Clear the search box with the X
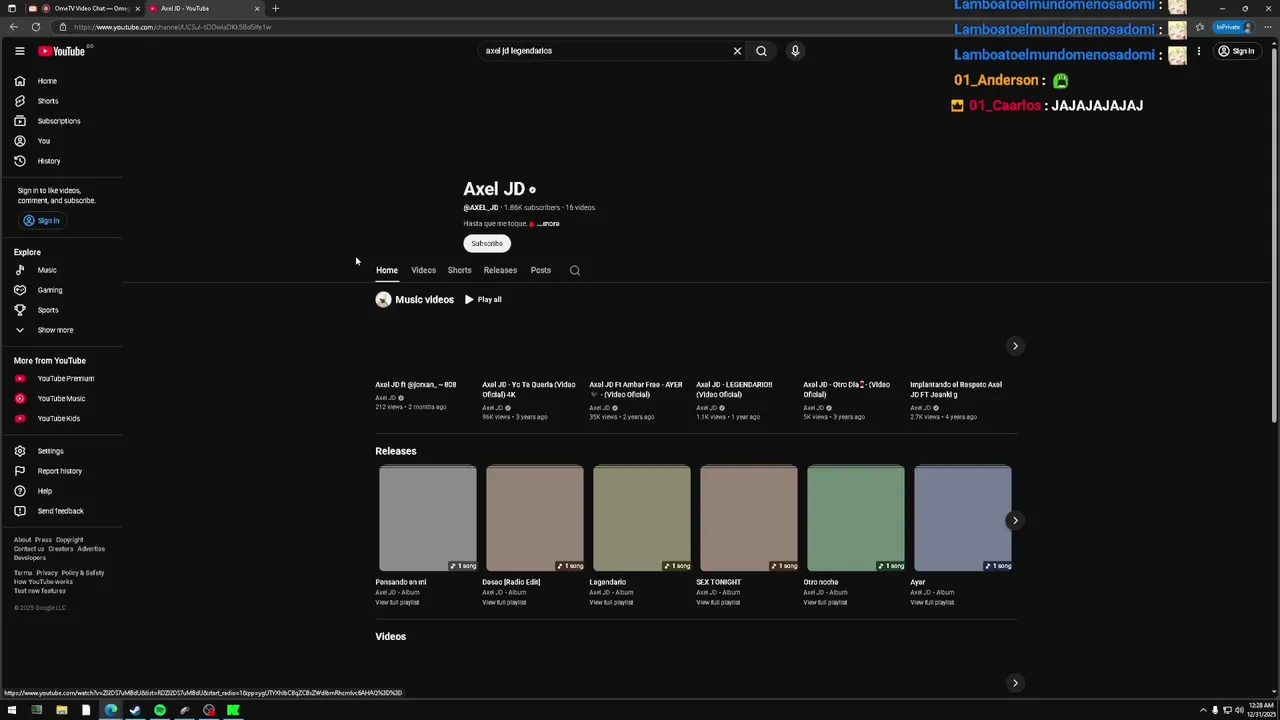Viewport: 1280px width, 720px height. pos(737,51)
